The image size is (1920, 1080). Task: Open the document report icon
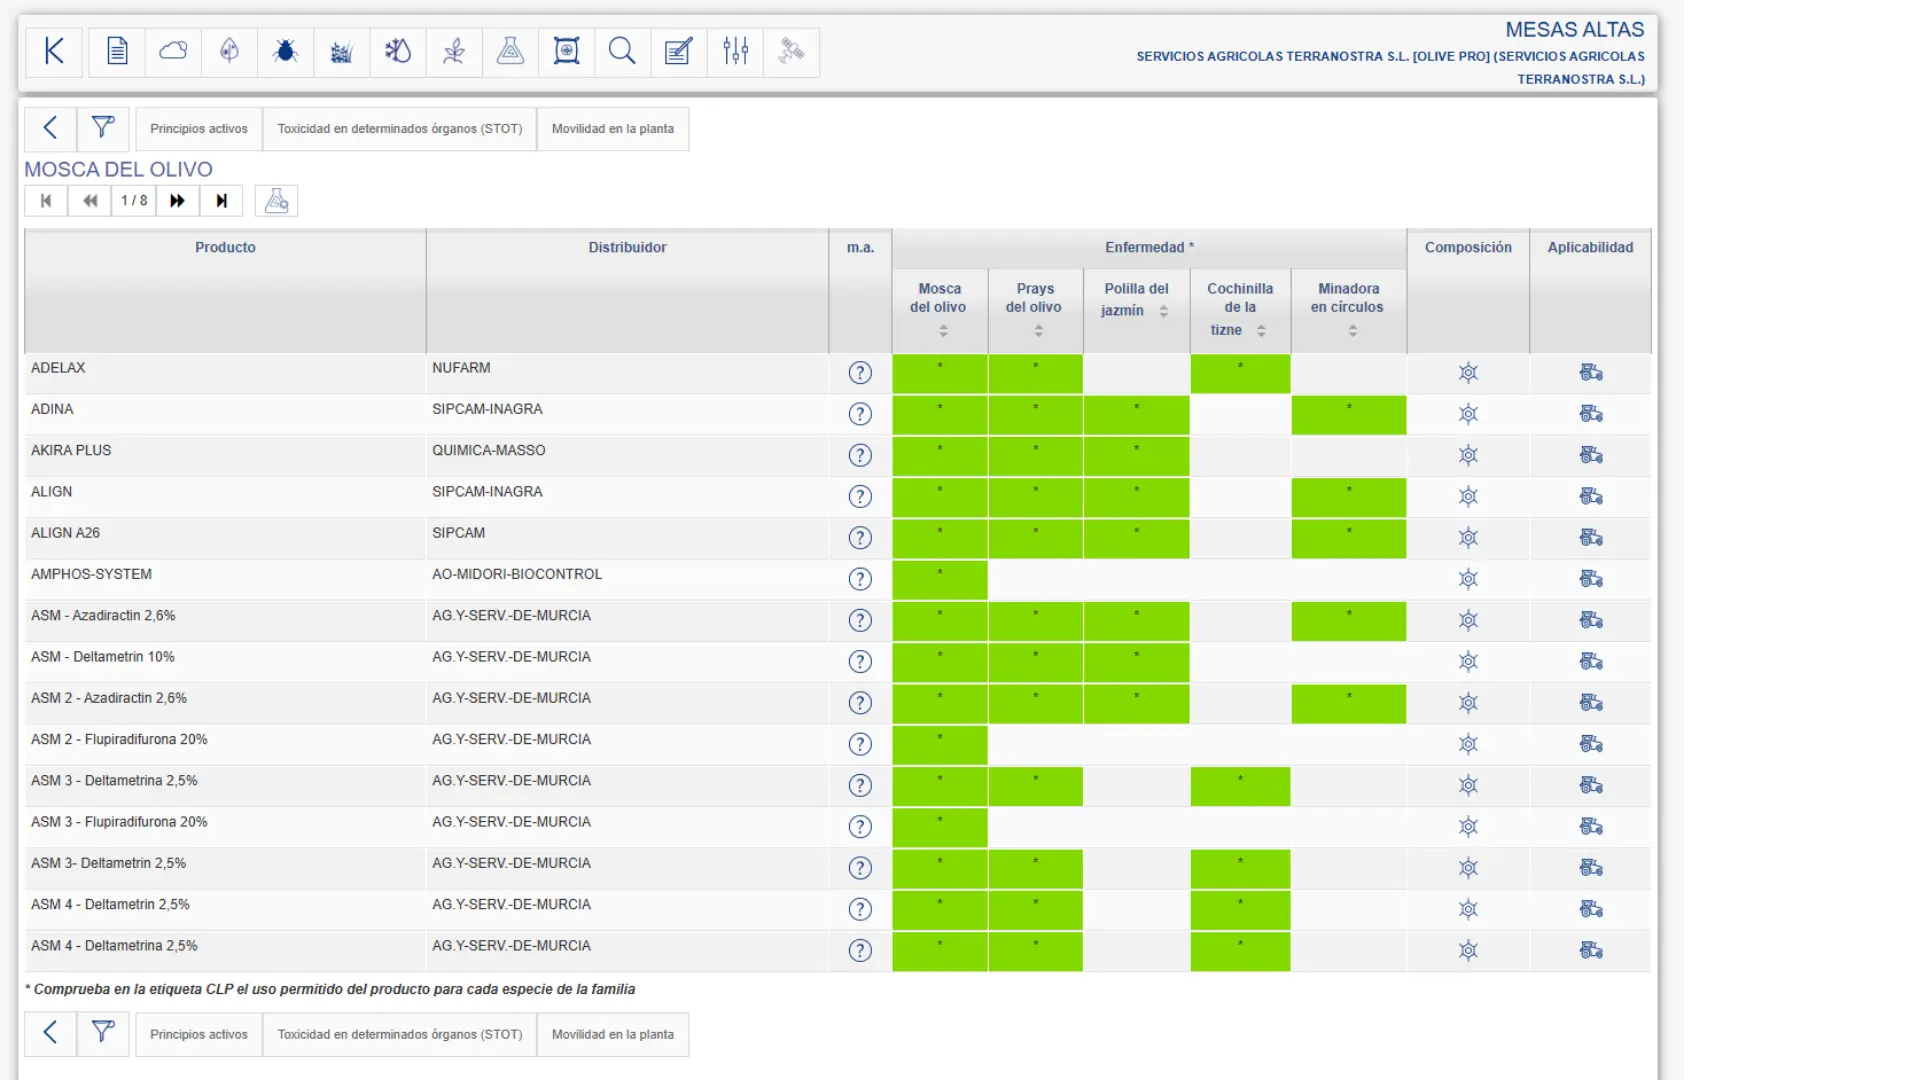117,51
